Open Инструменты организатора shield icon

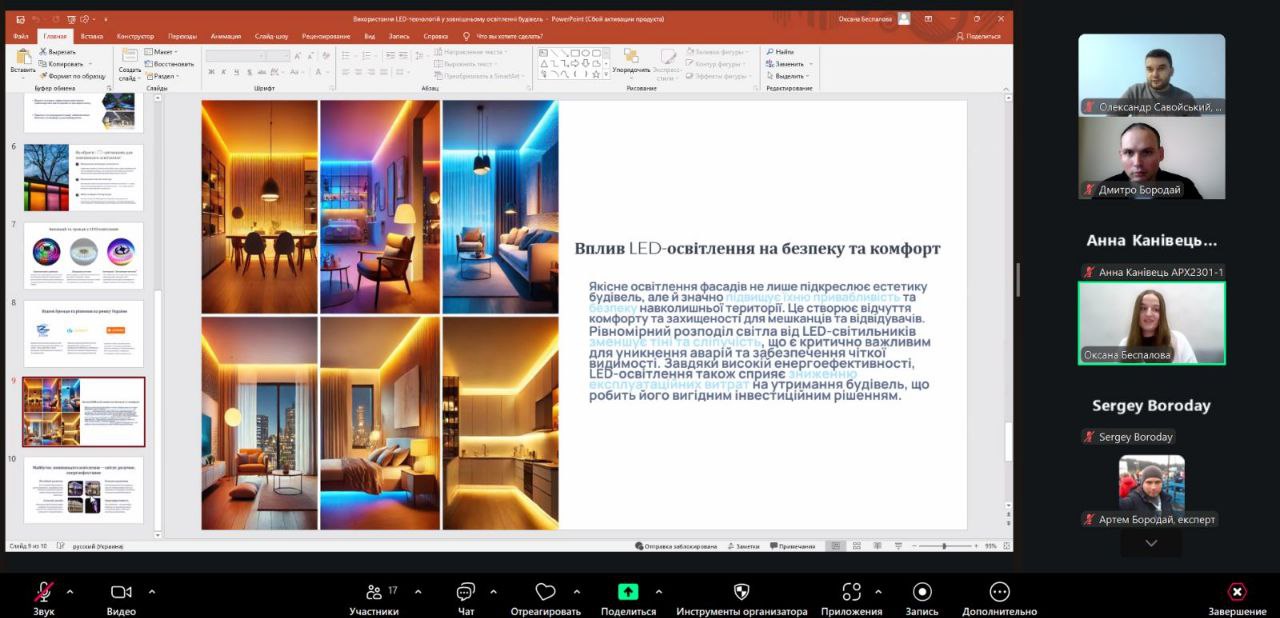(x=741, y=592)
